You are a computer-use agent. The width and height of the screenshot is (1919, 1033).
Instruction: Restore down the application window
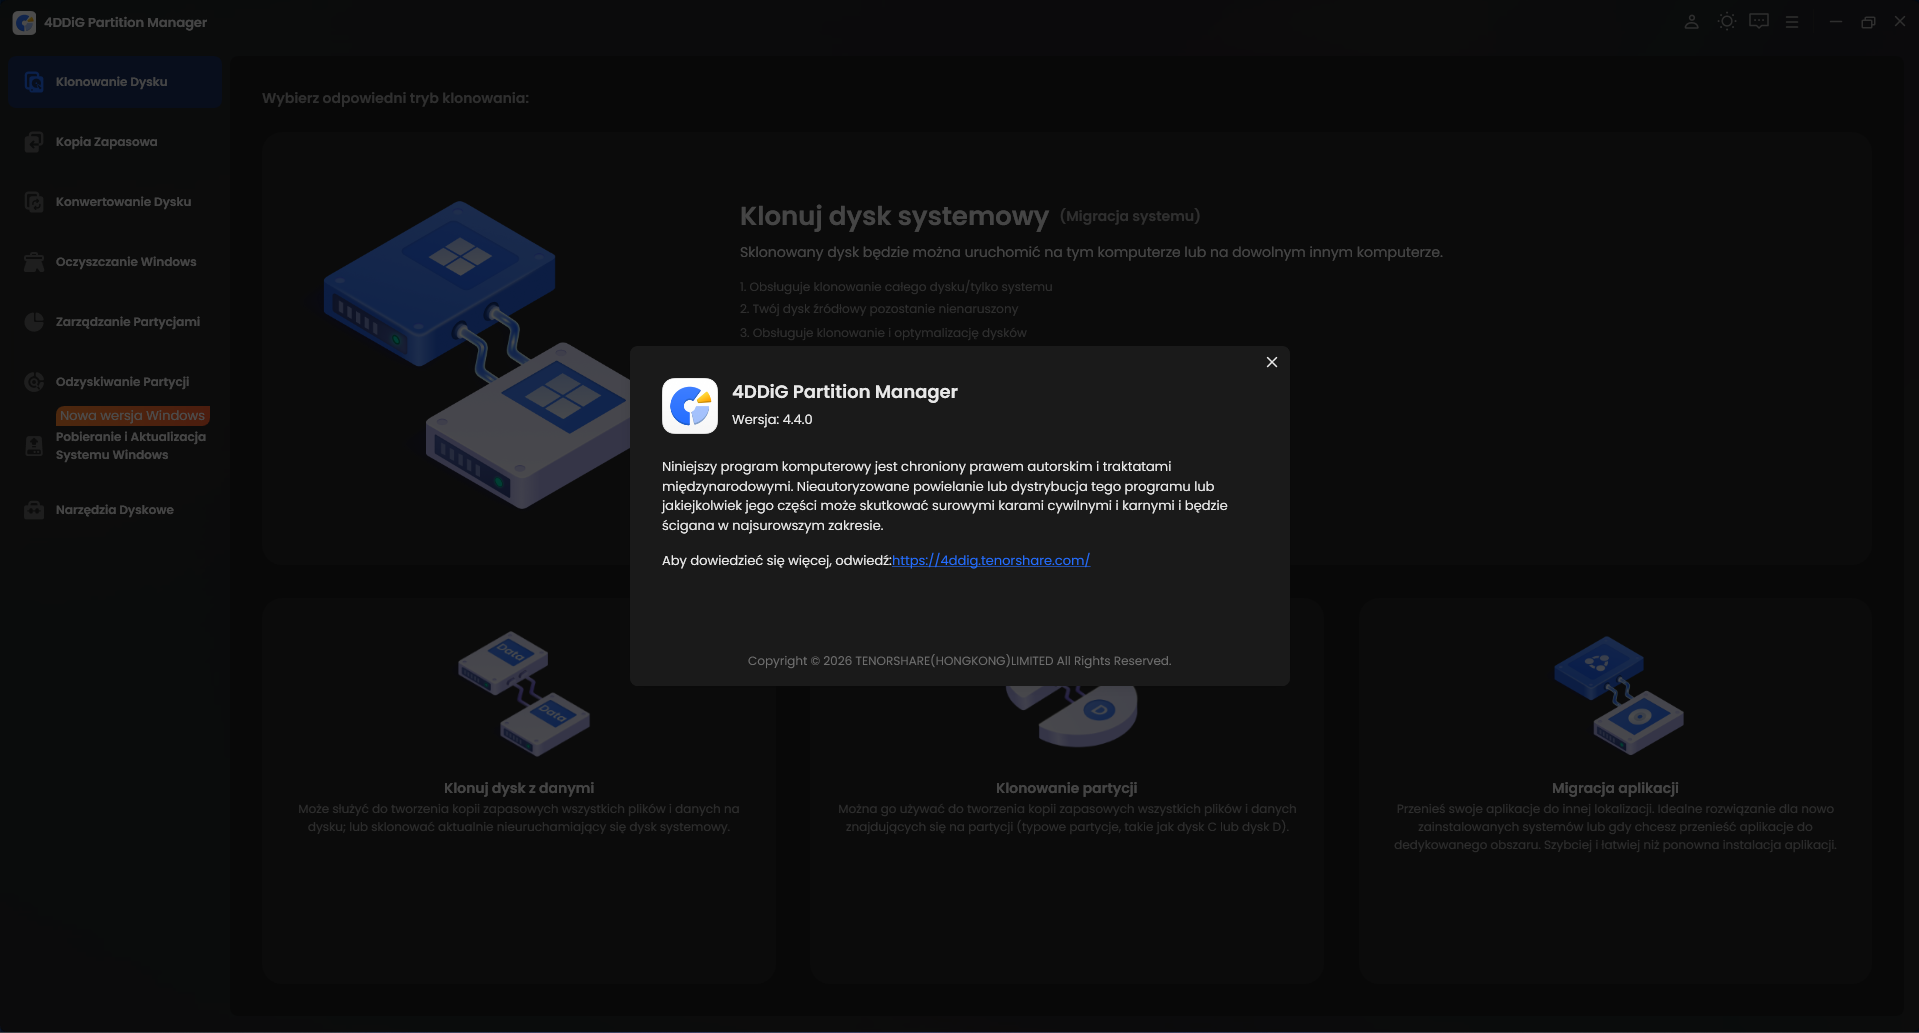(x=1868, y=22)
